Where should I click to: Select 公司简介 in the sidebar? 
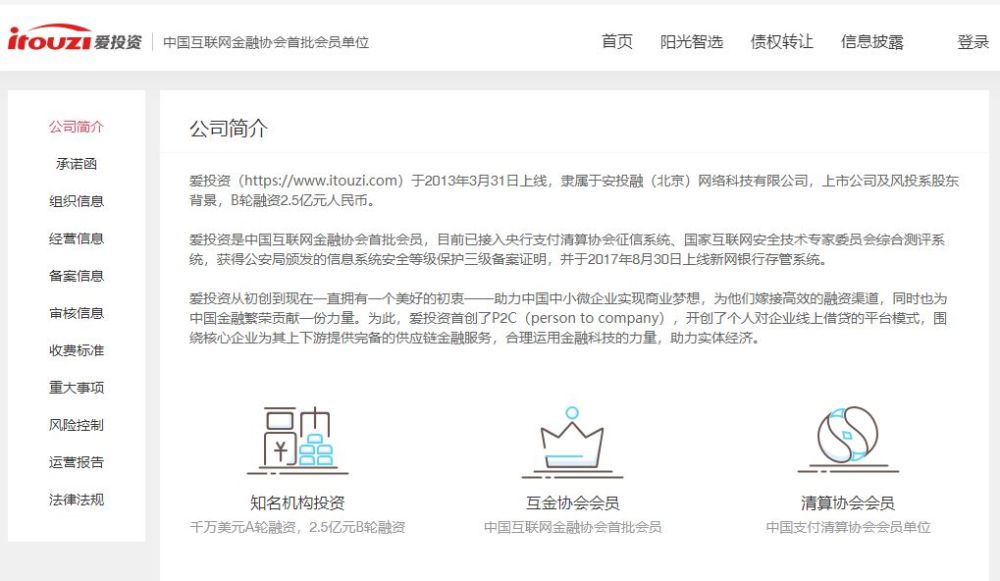(77, 127)
